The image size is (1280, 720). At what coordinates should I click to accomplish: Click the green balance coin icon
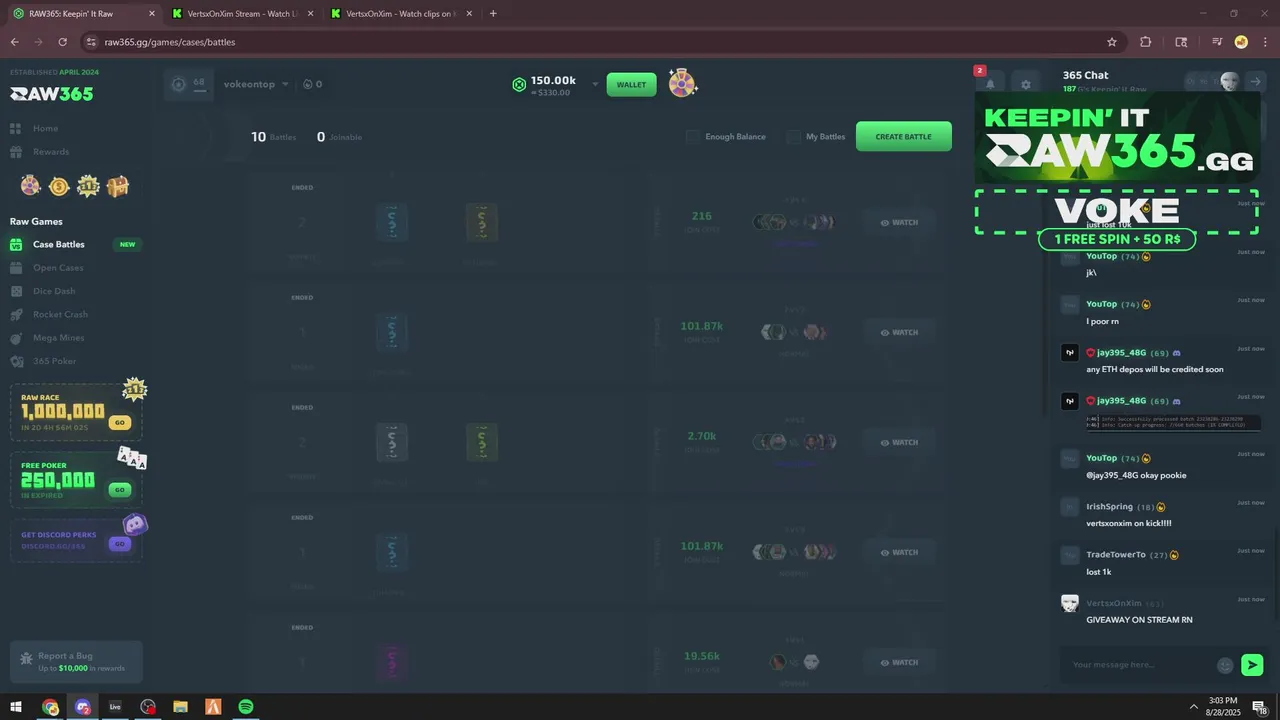tap(519, 85)
